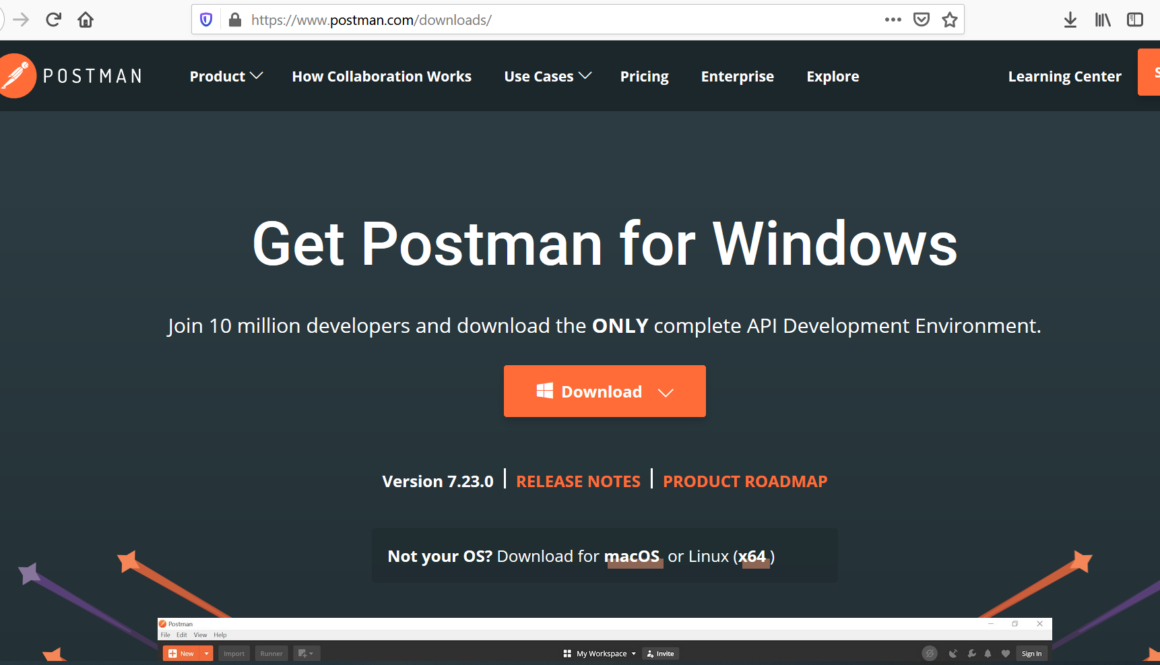Open Help menu in Postman preview
The height and width of the screenshot is (665, 1160).
click(x=220, y=635)
